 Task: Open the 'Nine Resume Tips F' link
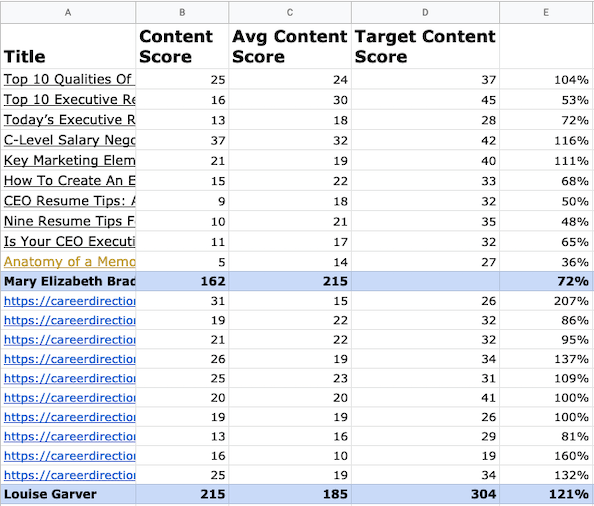pos(69,221)
